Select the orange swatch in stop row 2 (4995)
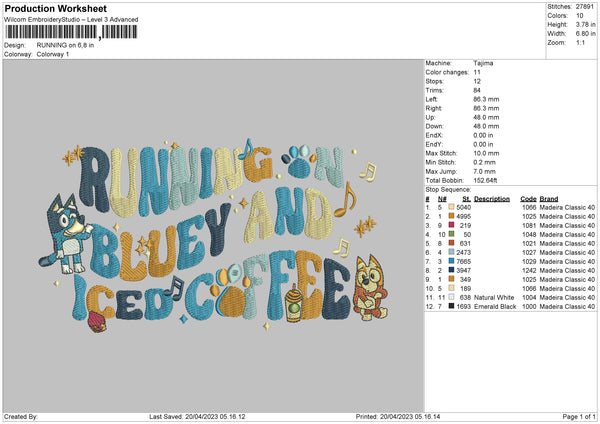The height and width of the screenshot is (424, 600). click(451, 216)
